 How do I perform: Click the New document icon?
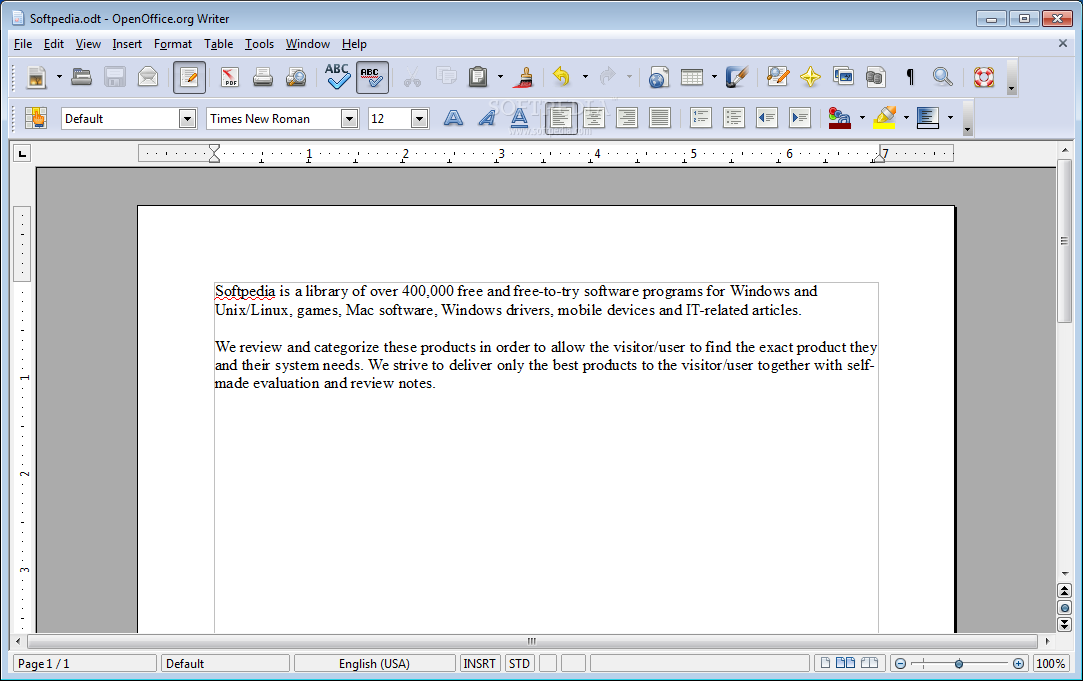(x=36, y=77)
